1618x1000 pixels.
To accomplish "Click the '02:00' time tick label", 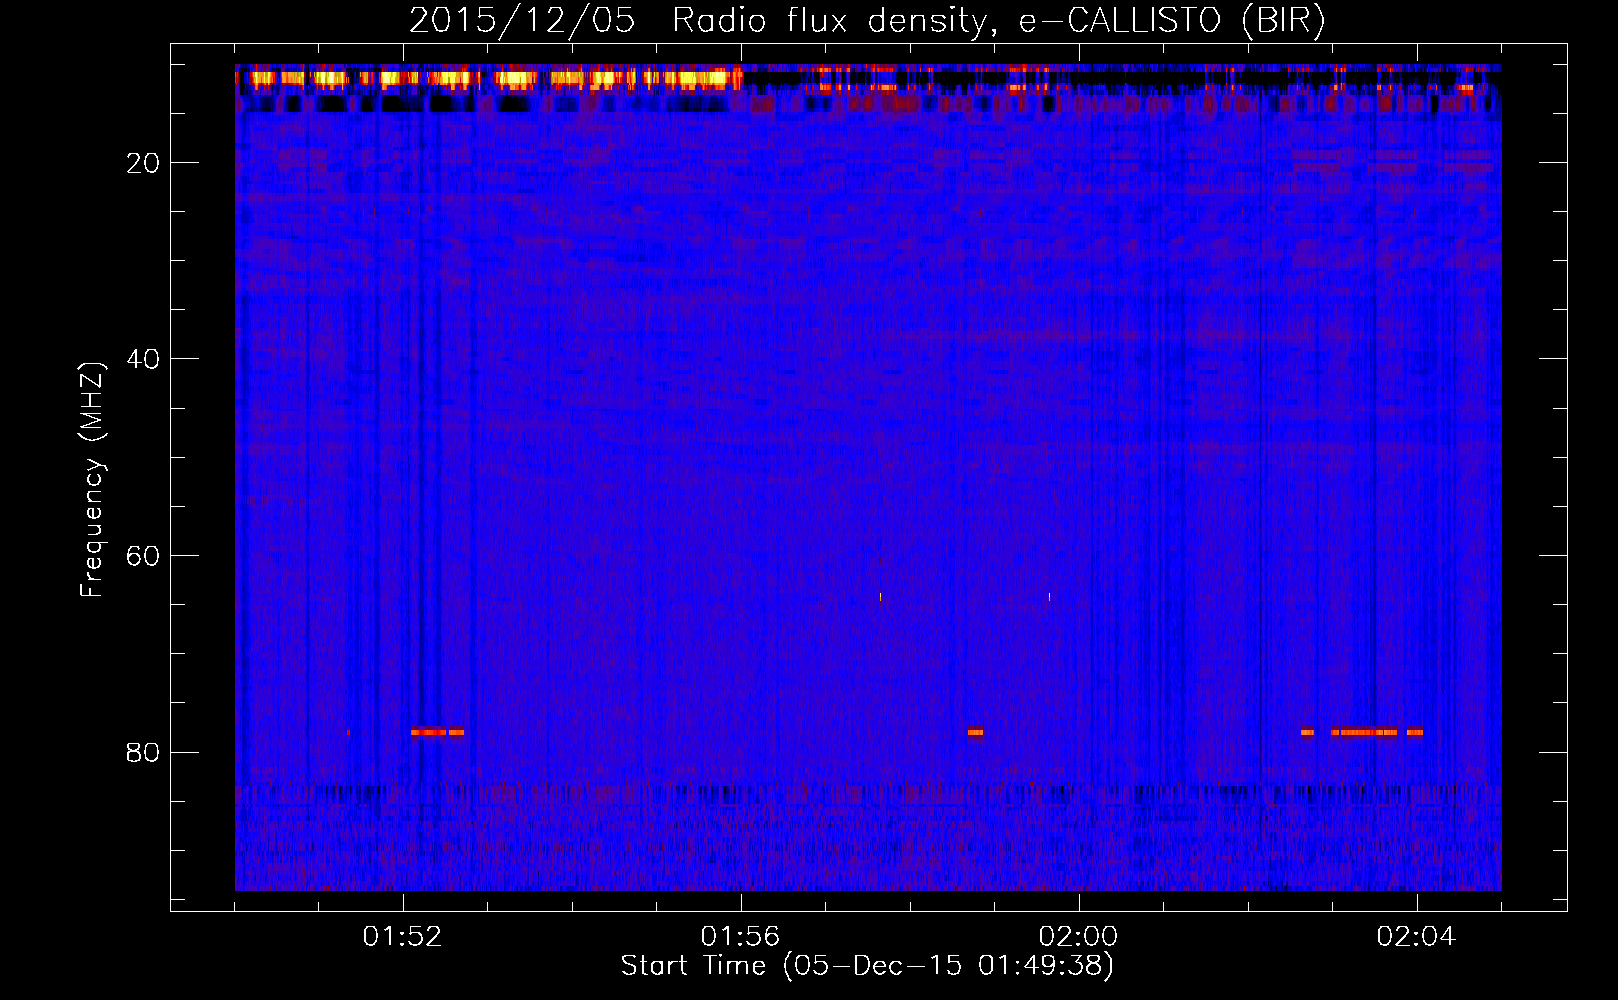I will point(1078,937).
